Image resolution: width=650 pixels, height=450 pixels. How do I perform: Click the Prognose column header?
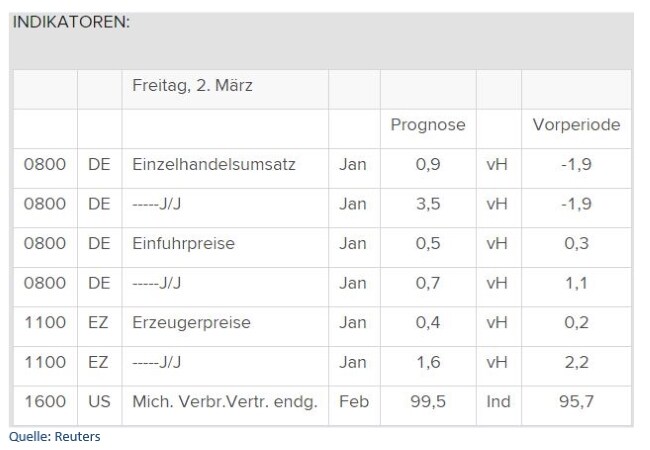click(428, 125)
